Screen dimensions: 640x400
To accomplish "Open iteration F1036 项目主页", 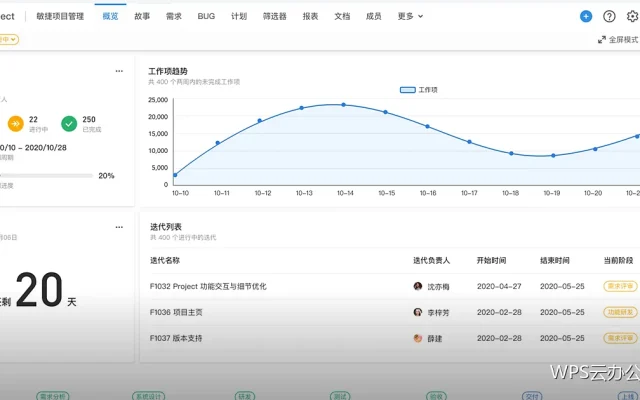I will coord(176,312).
